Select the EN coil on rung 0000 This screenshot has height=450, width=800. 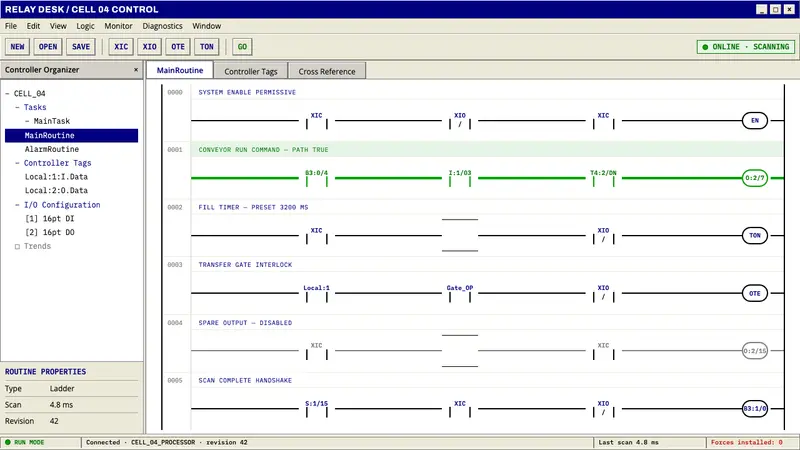click(755, 120)
